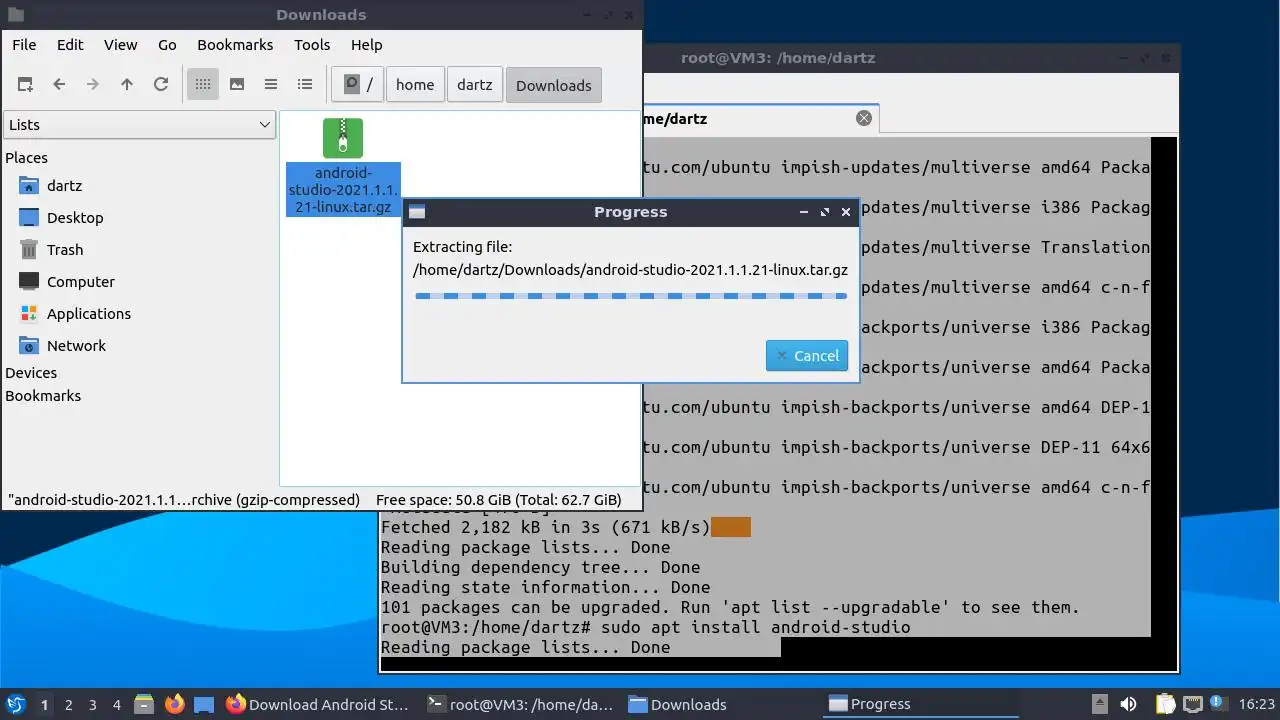Switch to compact view mode
1280x720 pixels.
click(x=271, y=85)
